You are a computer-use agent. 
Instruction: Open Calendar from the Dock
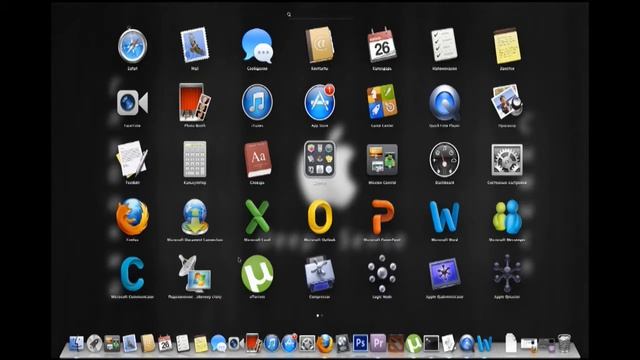165,343
